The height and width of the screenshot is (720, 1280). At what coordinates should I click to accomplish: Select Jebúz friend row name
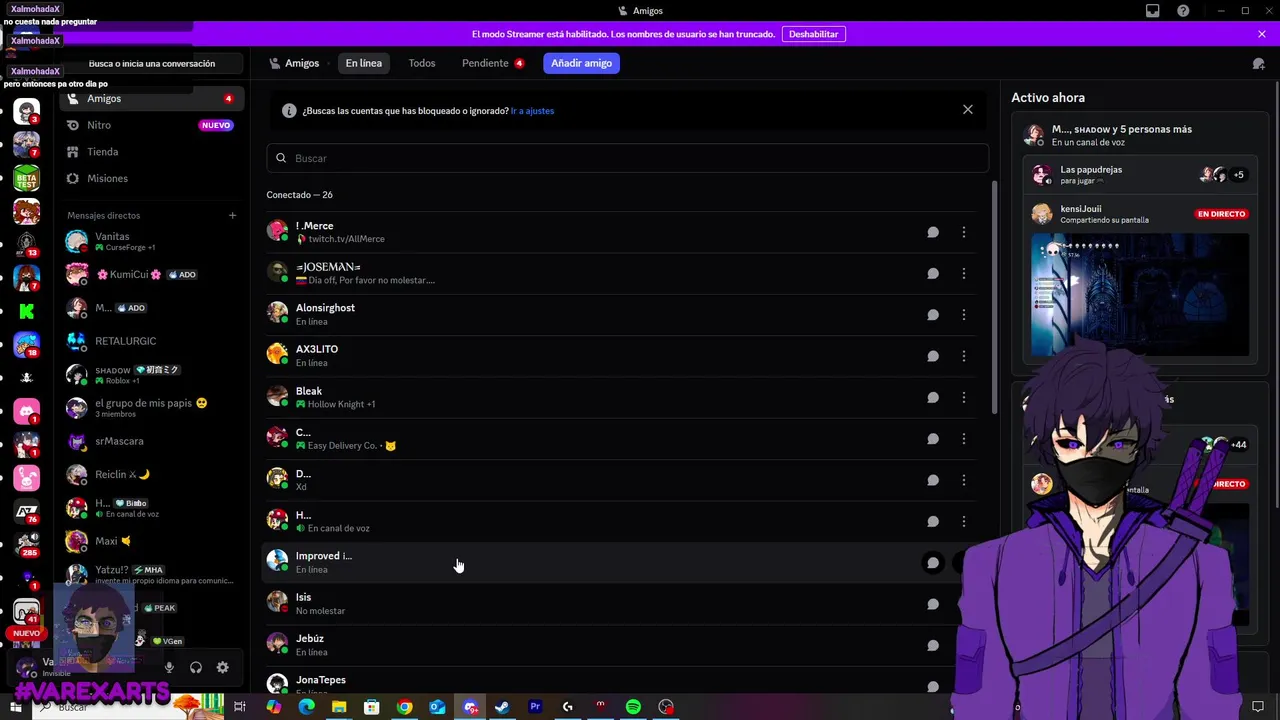(x=310, y=638)
